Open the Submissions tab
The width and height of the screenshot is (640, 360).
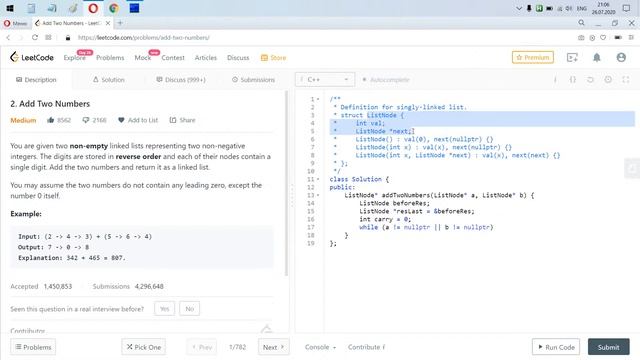253,80
